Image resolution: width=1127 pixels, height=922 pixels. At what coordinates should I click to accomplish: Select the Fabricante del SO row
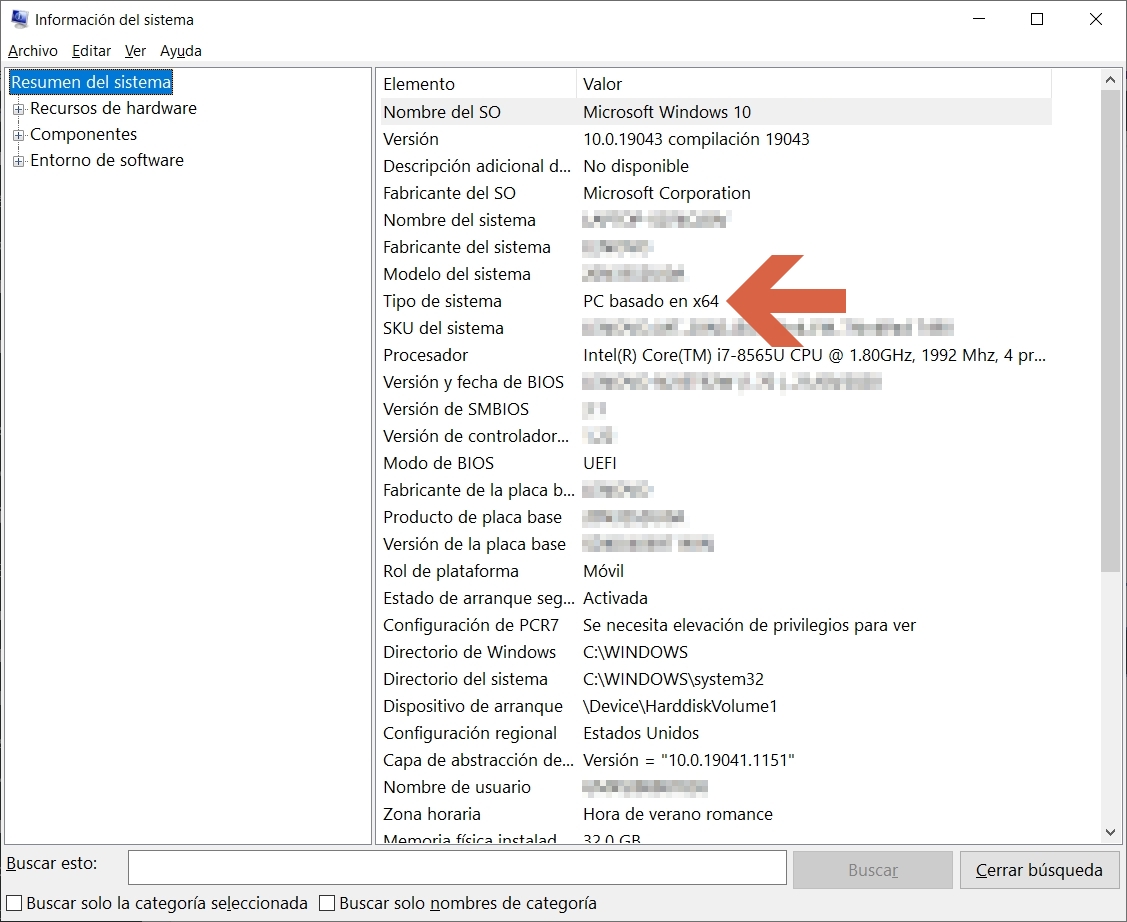(x=716, y=193)
